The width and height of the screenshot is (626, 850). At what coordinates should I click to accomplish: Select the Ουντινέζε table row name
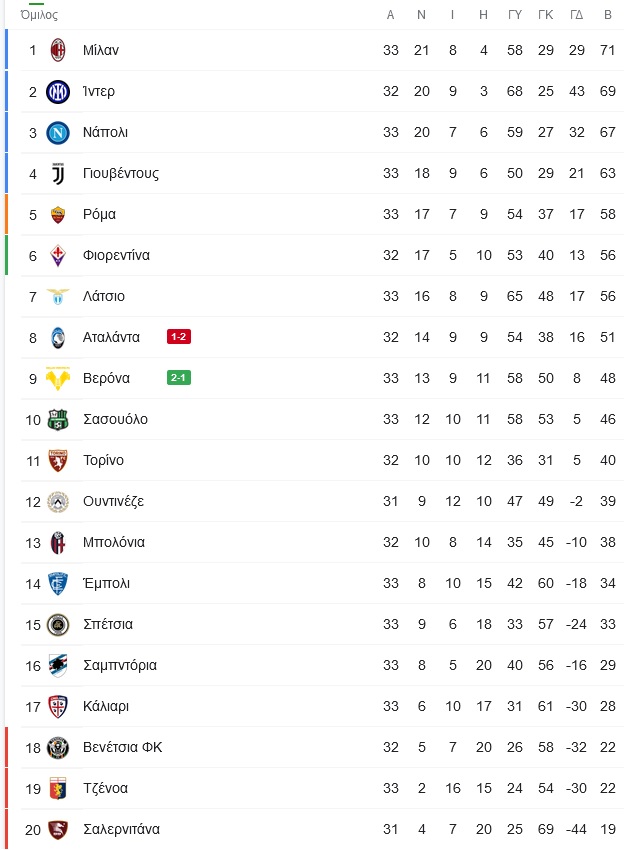pos(114,501)
